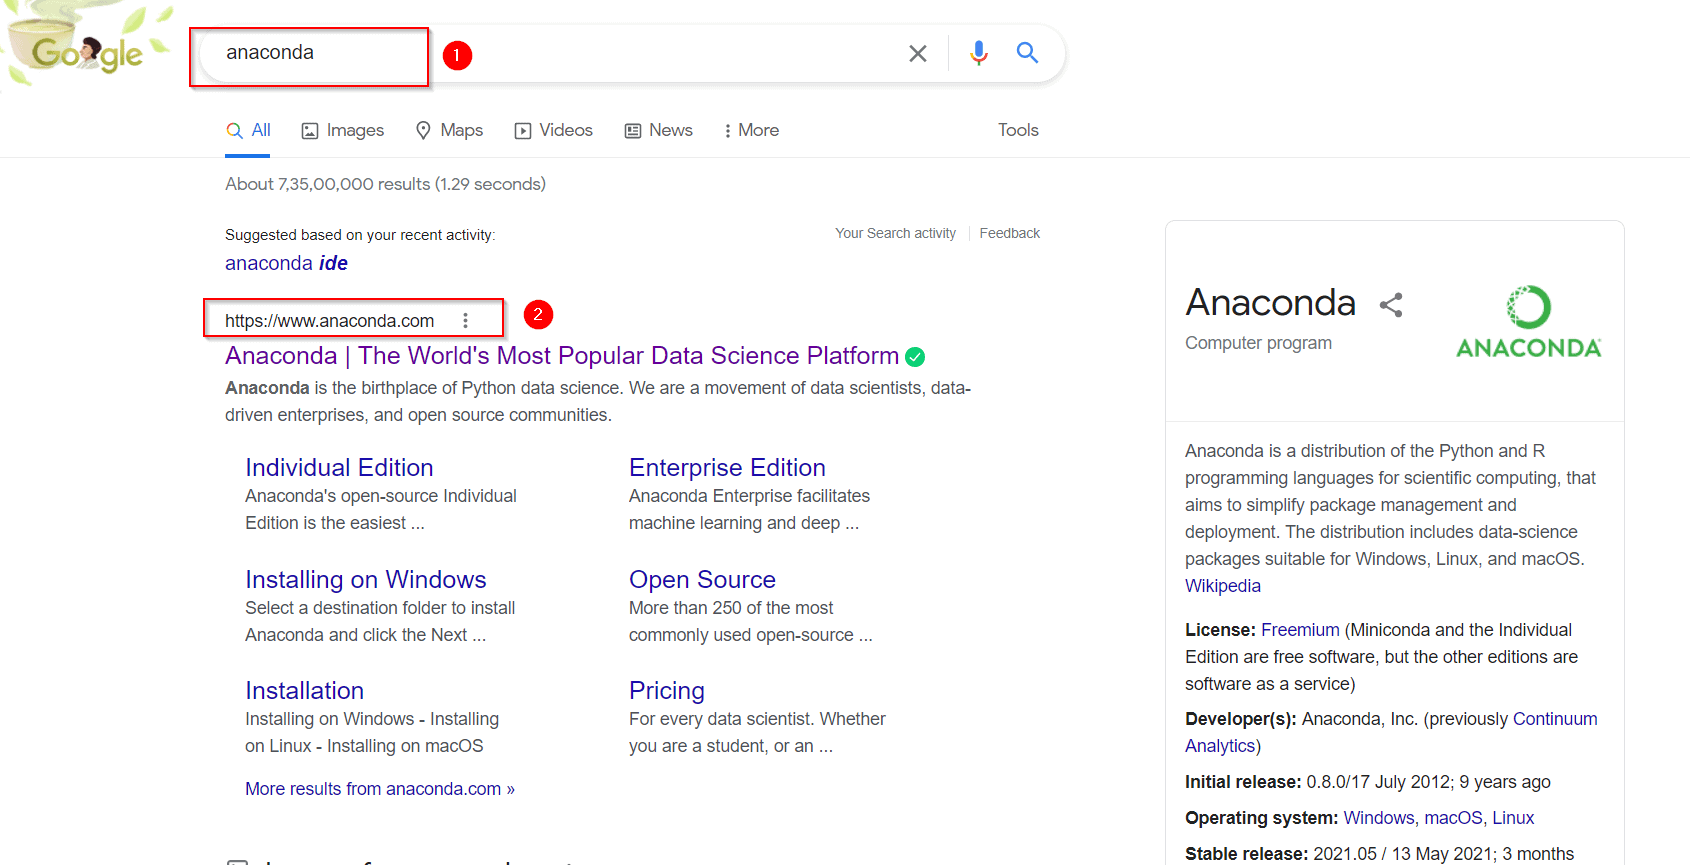
Task: Open the suggested search 'anaconda ide'
Action: tap(286, 263)
